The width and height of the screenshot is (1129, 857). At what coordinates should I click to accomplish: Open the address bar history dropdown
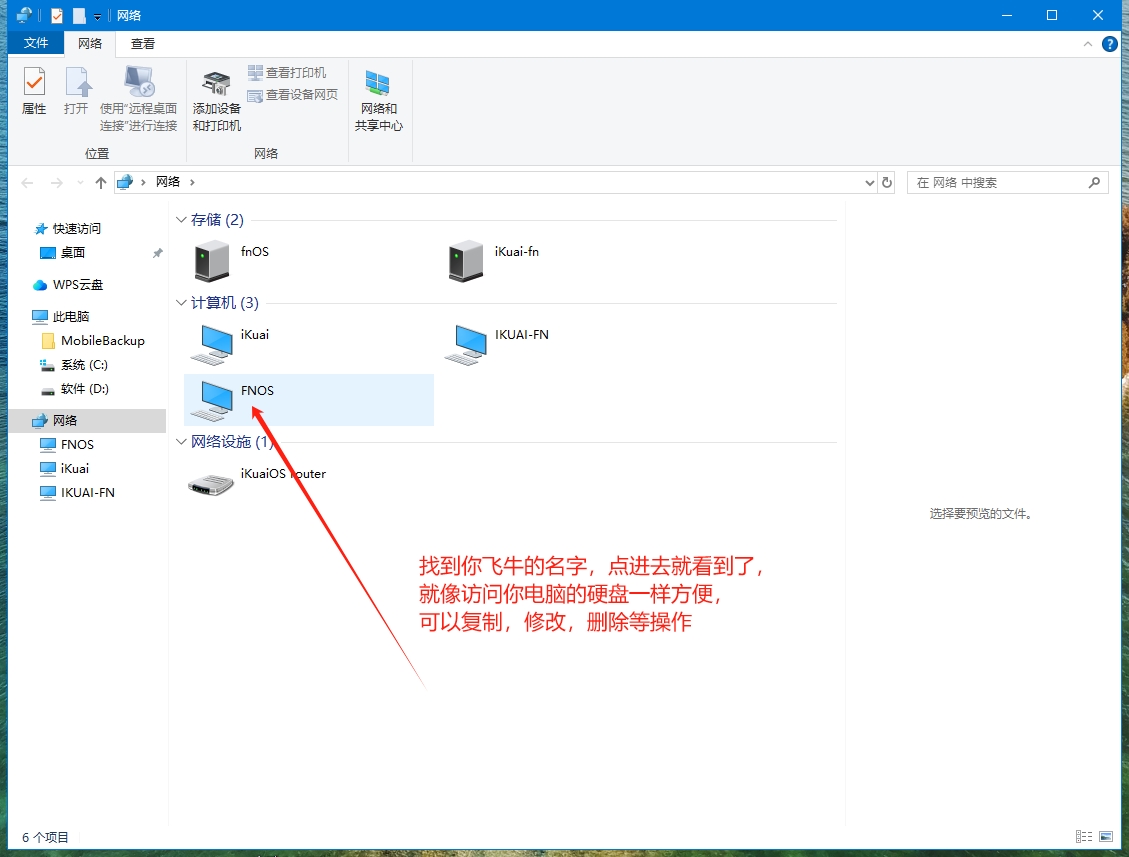pos(869,183)
